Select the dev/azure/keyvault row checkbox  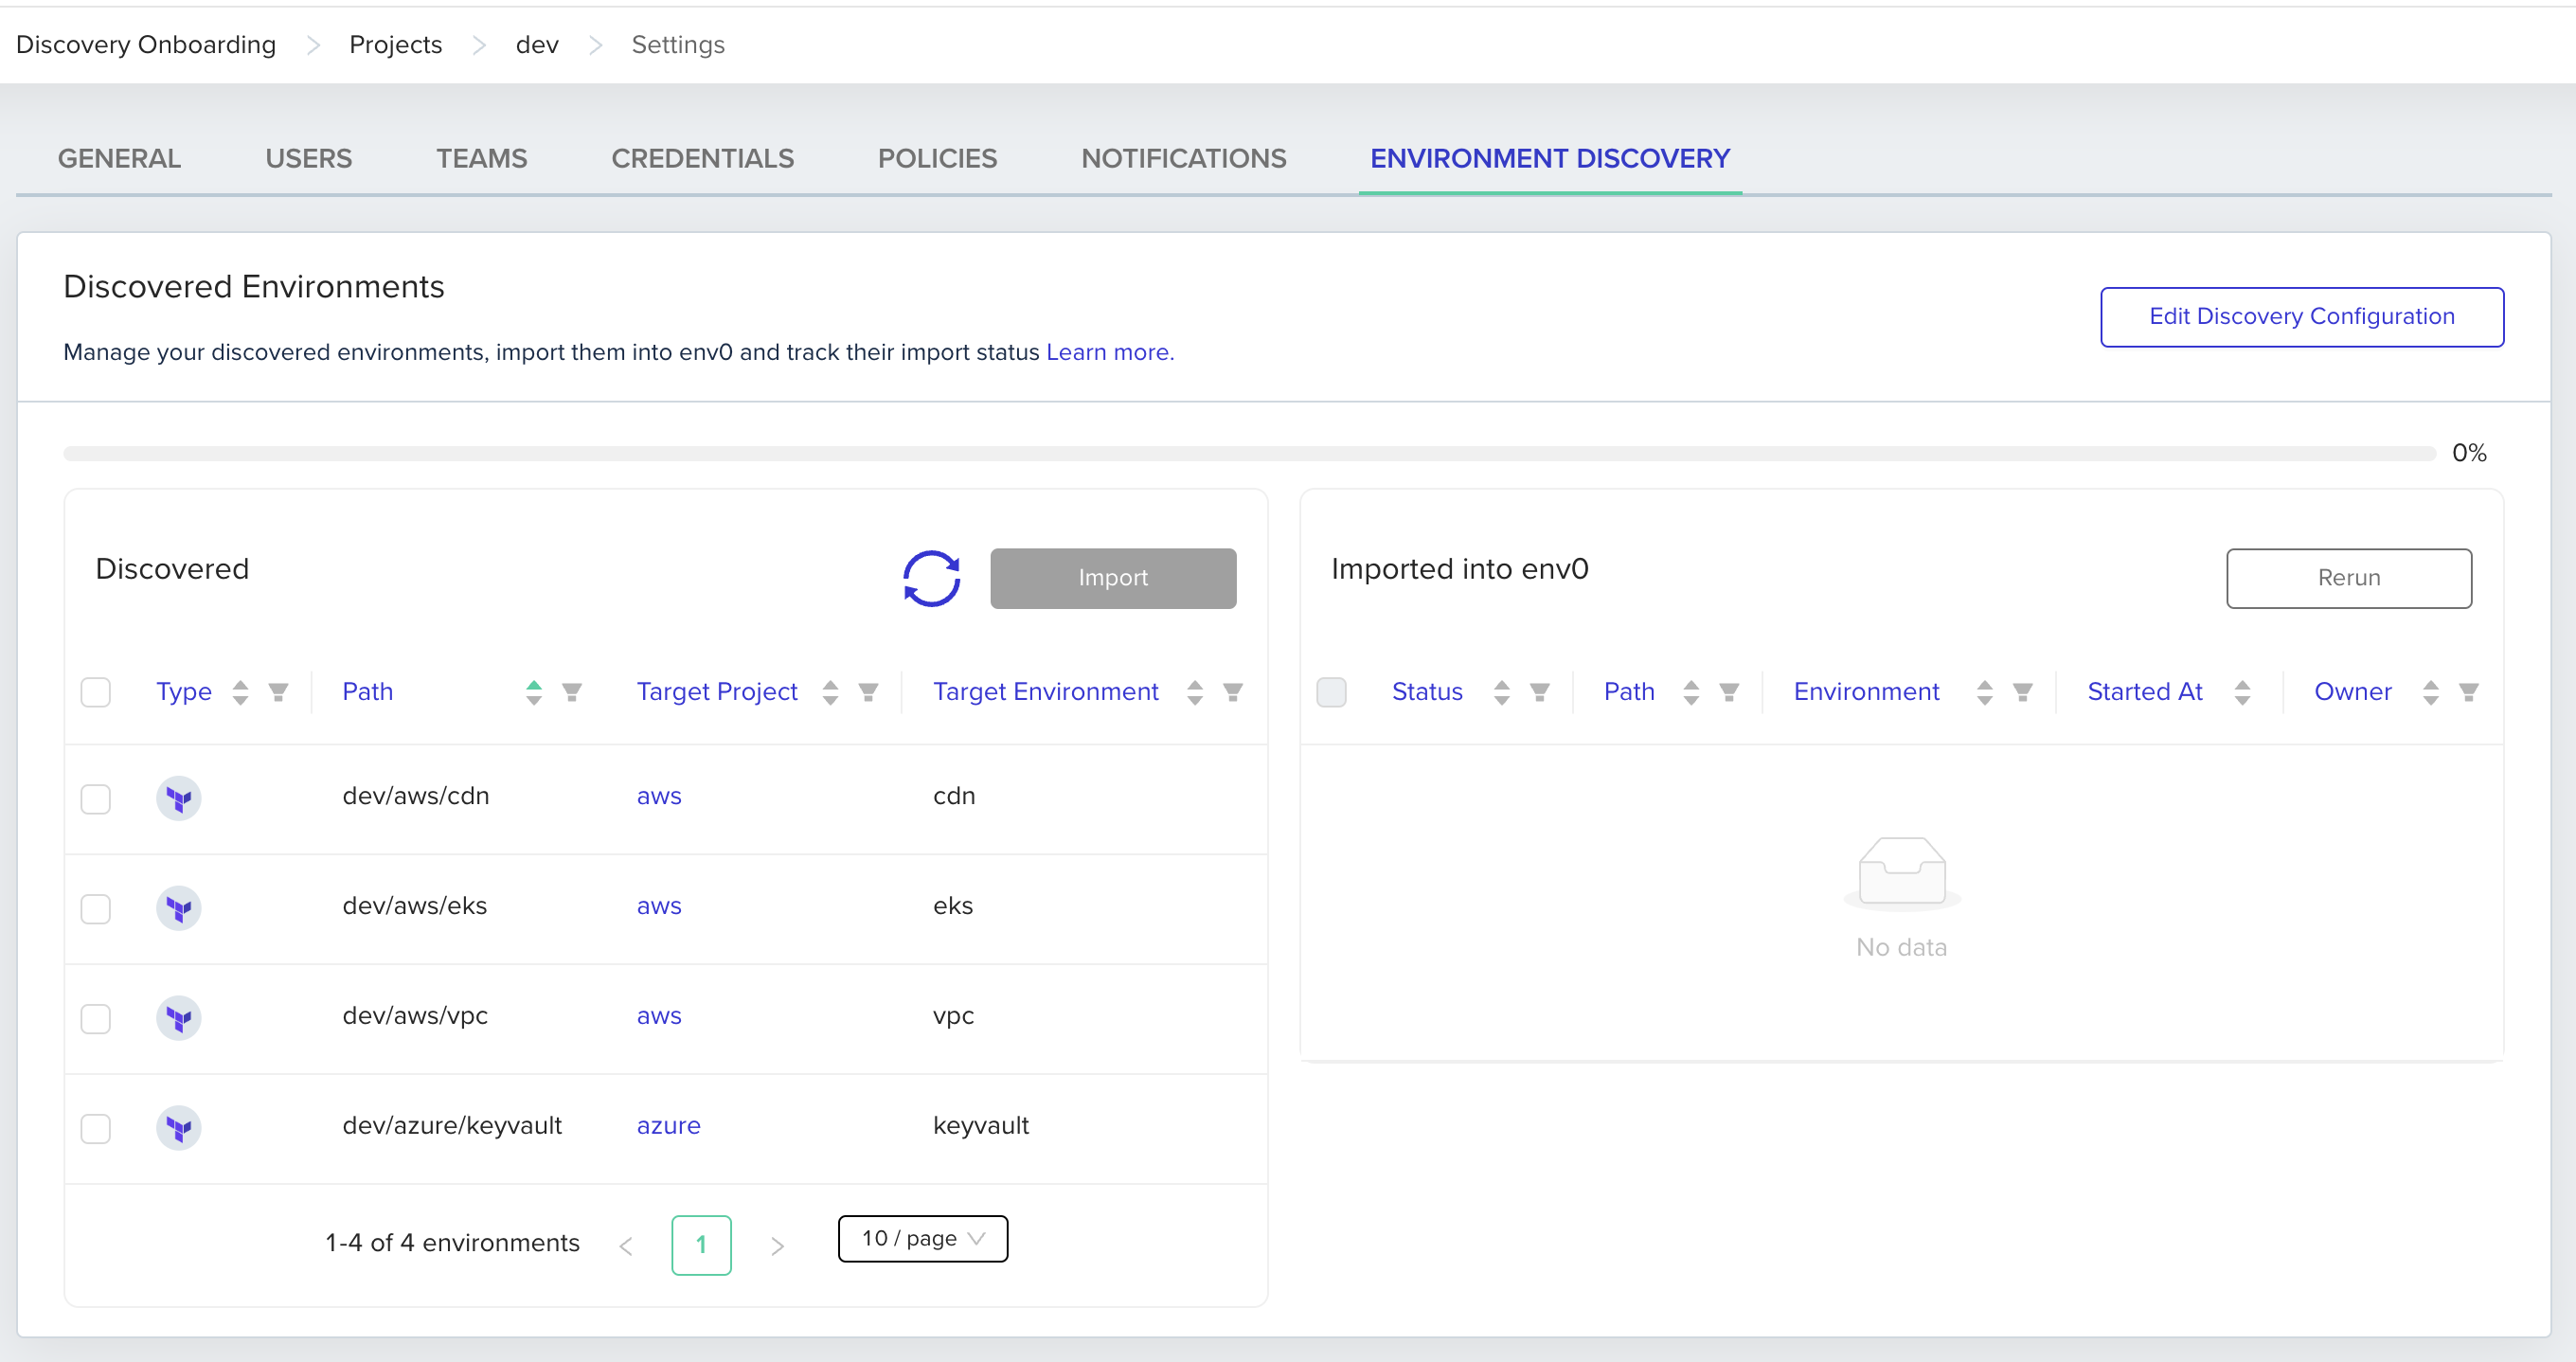point(96,1128)
